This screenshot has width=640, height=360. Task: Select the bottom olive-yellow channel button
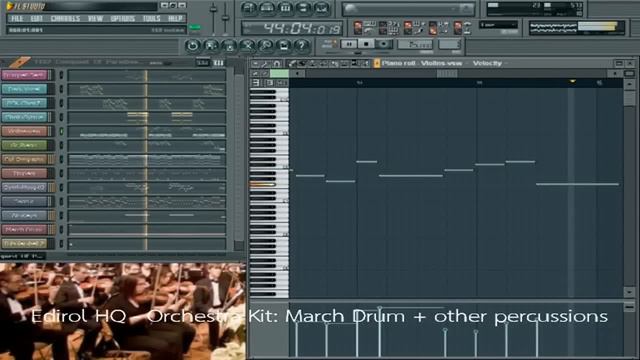tap(24, 244)
